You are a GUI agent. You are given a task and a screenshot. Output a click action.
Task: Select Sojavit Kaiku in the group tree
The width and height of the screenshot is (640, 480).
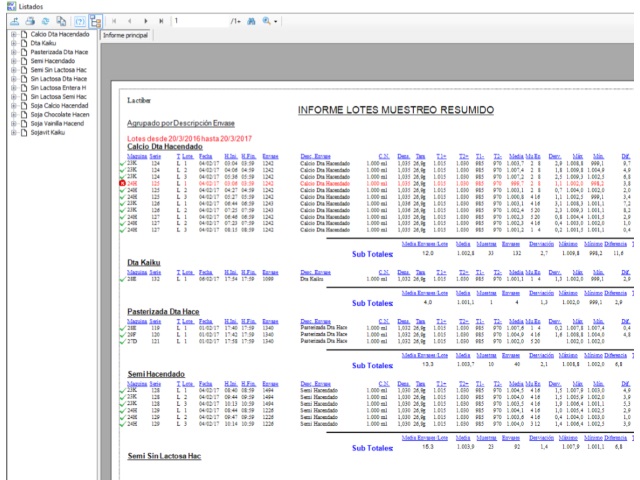(x=47, y=133)
